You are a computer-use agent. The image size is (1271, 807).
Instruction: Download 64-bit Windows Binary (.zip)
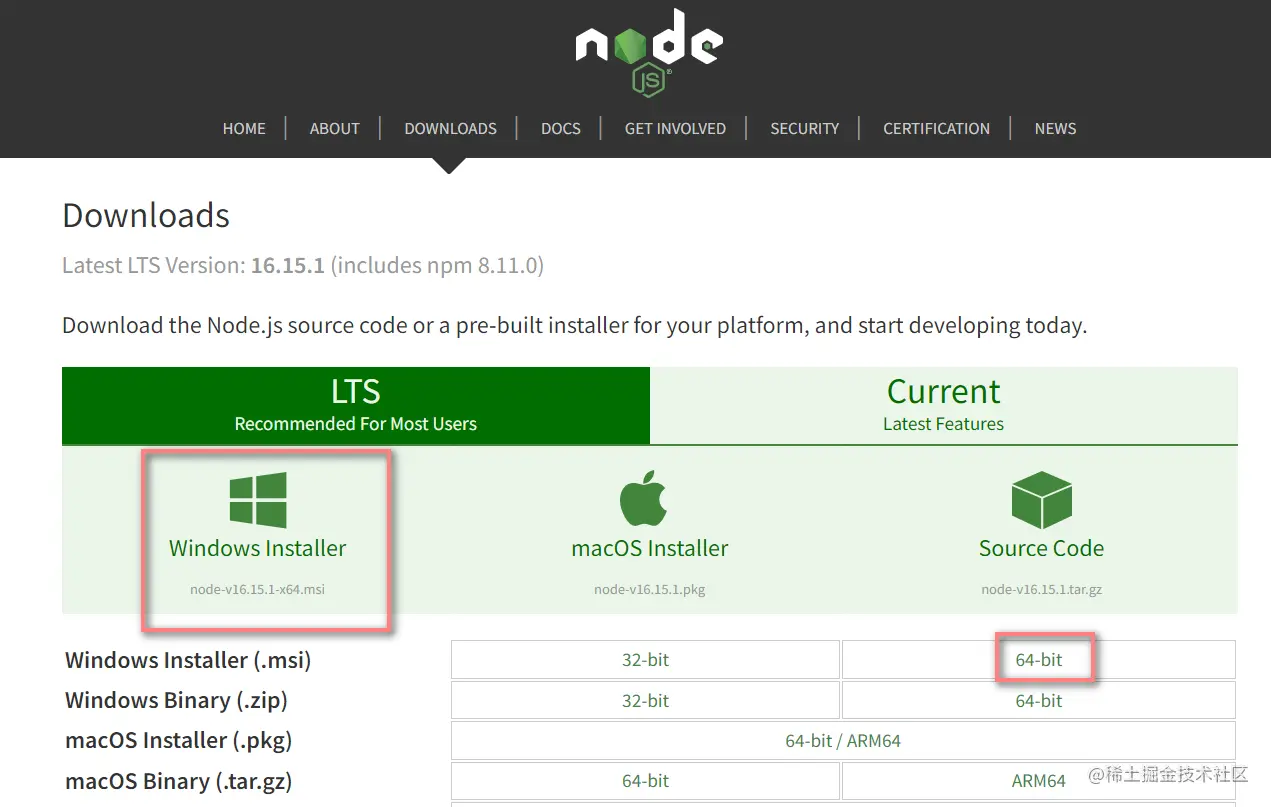(x=1039, y=701)
